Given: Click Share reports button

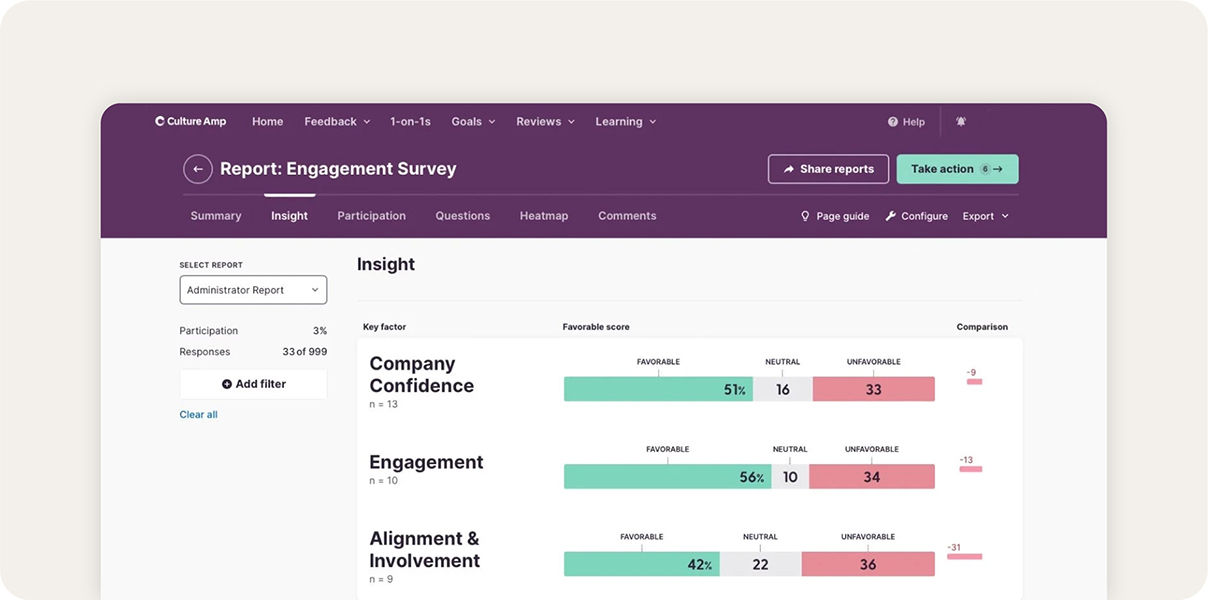Looking at the screenshot, I should point(828,169).
